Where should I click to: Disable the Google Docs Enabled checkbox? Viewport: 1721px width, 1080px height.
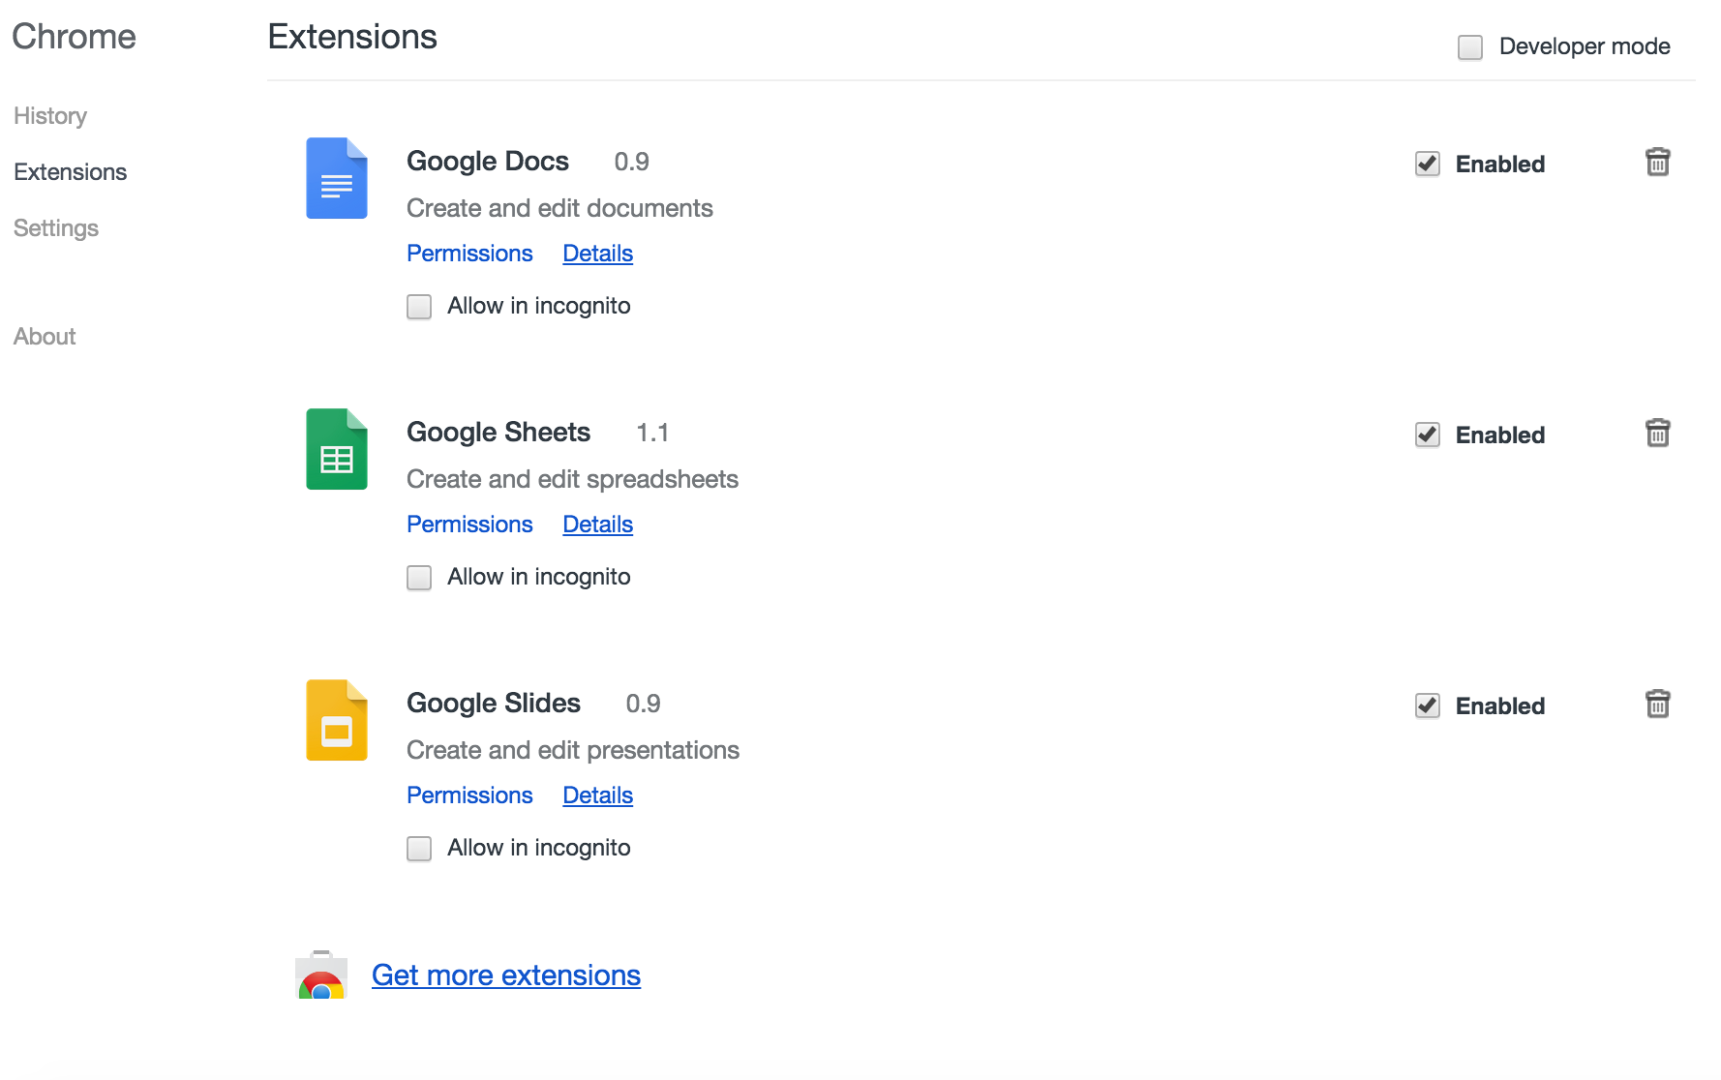coord(1427,164)
